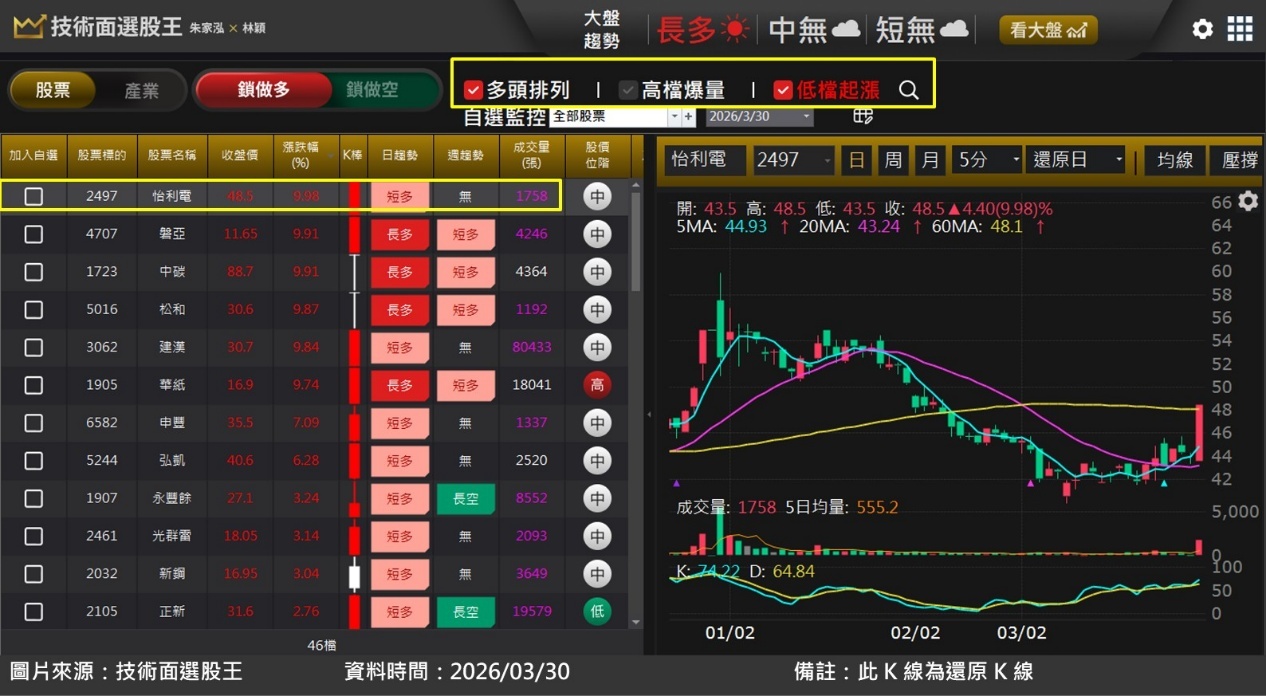Image resolution: width=1266 pixels, height=696 pixels.
Task: Tick the watchlist checkbox for 2105 正新
Action: point(34,611)
